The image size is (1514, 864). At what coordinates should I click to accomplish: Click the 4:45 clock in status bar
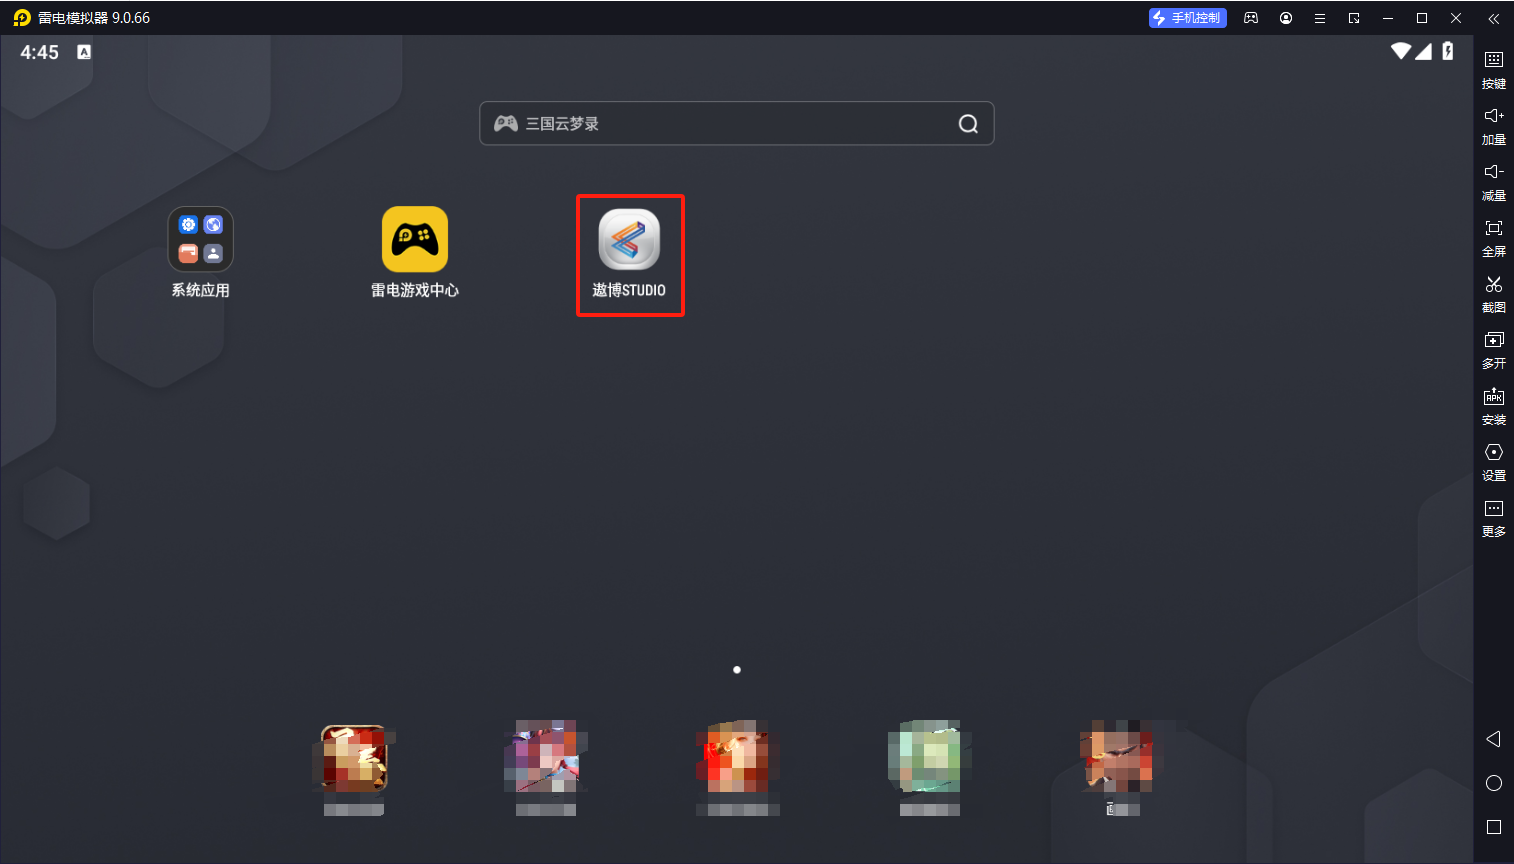39,52
